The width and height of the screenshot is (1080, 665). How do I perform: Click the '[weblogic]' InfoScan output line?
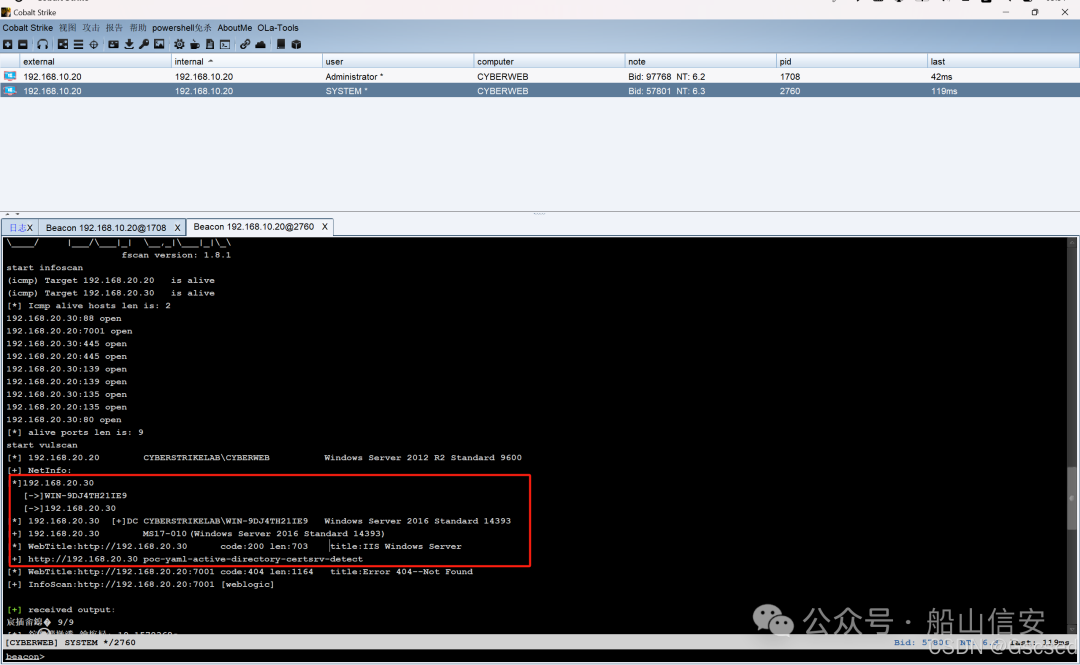coord(141,584)
